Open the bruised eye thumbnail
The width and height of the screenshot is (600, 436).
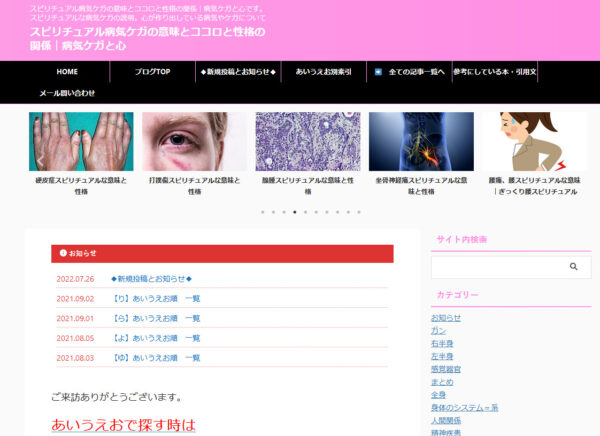click(194, 141)
